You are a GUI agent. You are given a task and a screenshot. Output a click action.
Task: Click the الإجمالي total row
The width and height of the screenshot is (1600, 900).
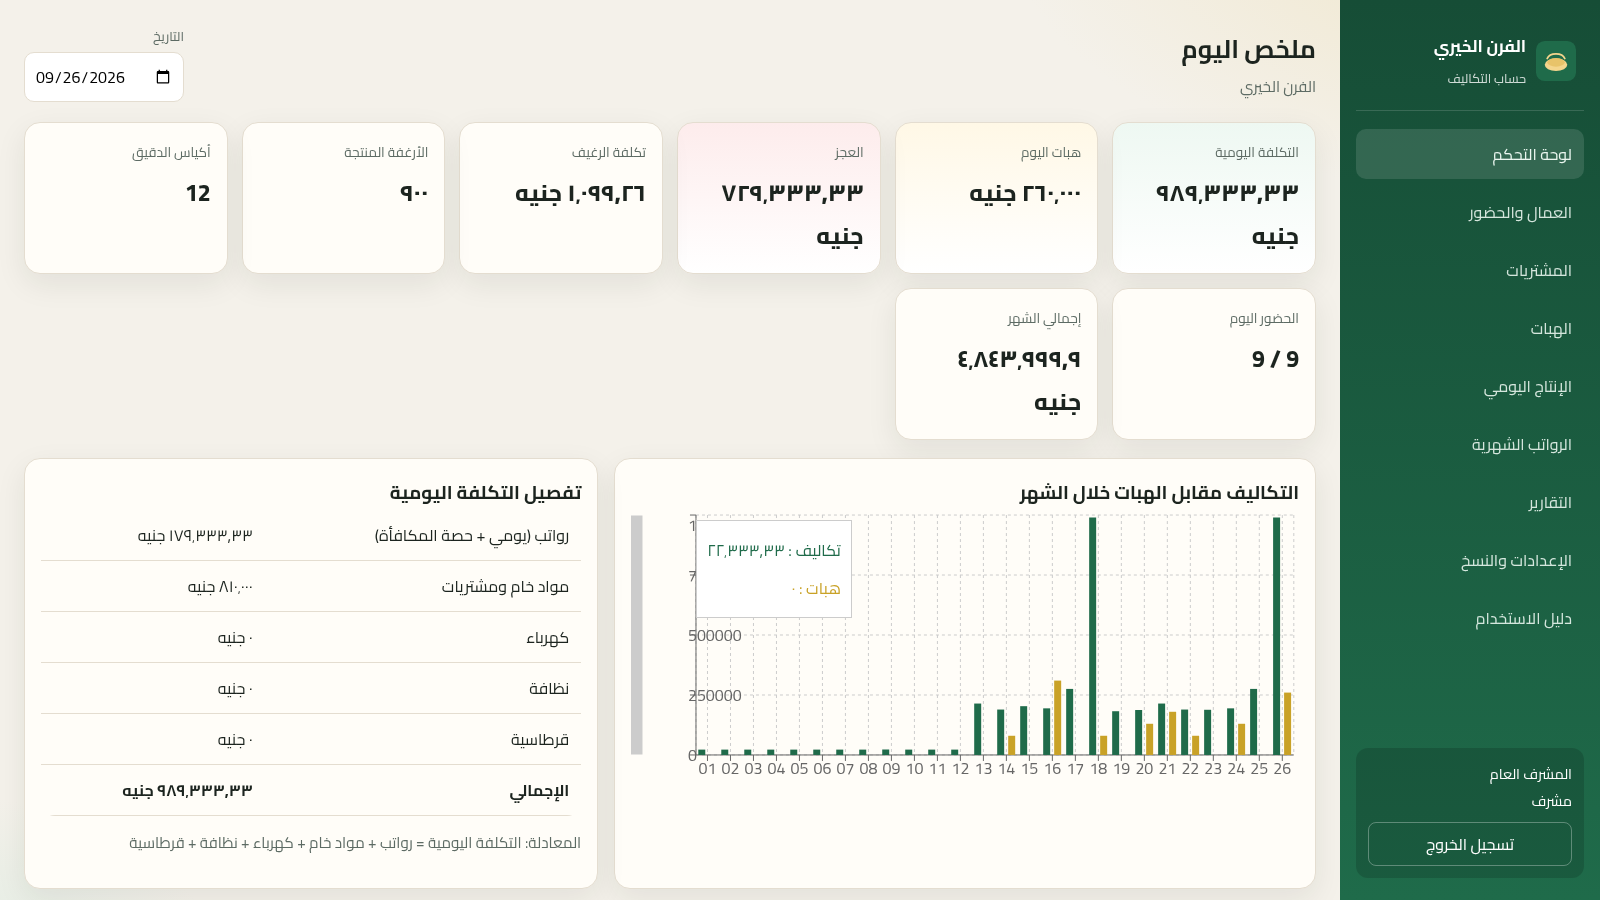pyautogui.click(x=311, y=791)
